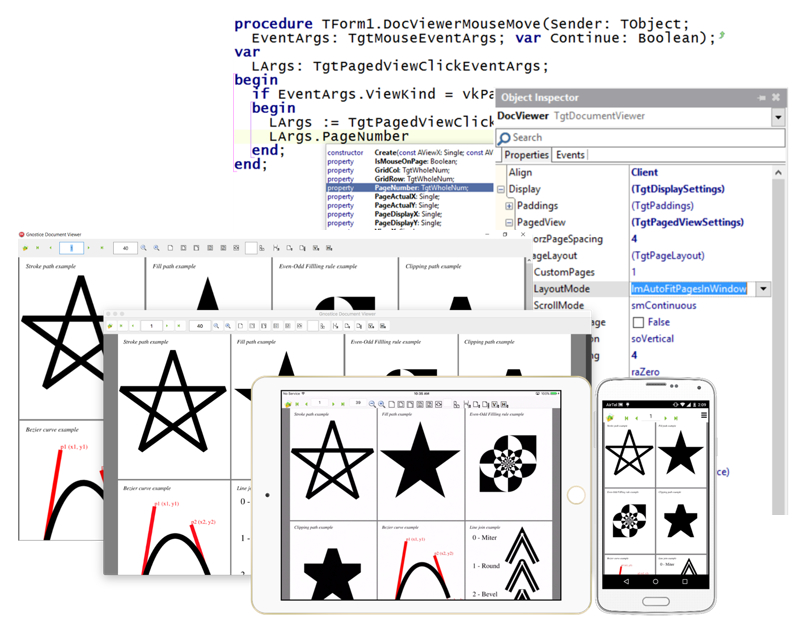Open a file in the Windows viewer toolbar
This screenshot has height=640, width=800.
[x=25, y=248]
